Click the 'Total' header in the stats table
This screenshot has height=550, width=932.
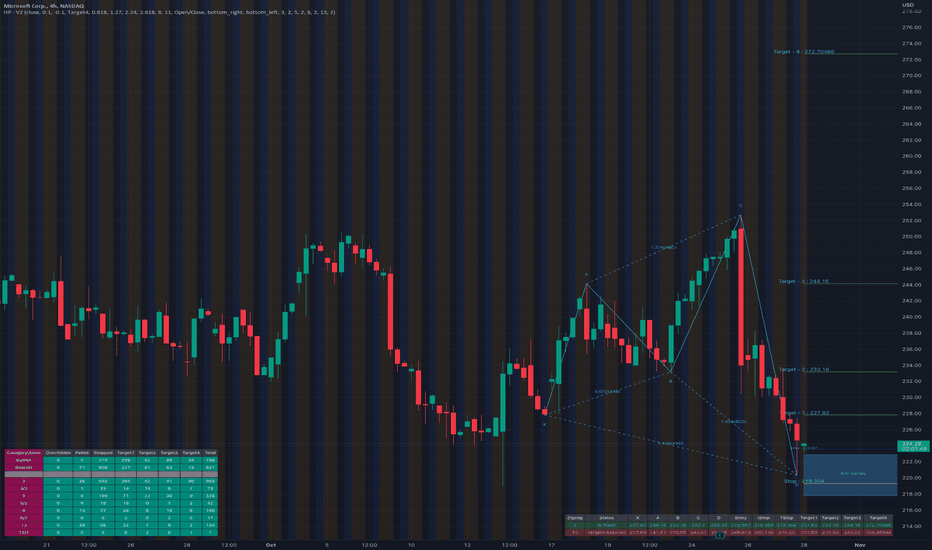click(x=210, y=452)
